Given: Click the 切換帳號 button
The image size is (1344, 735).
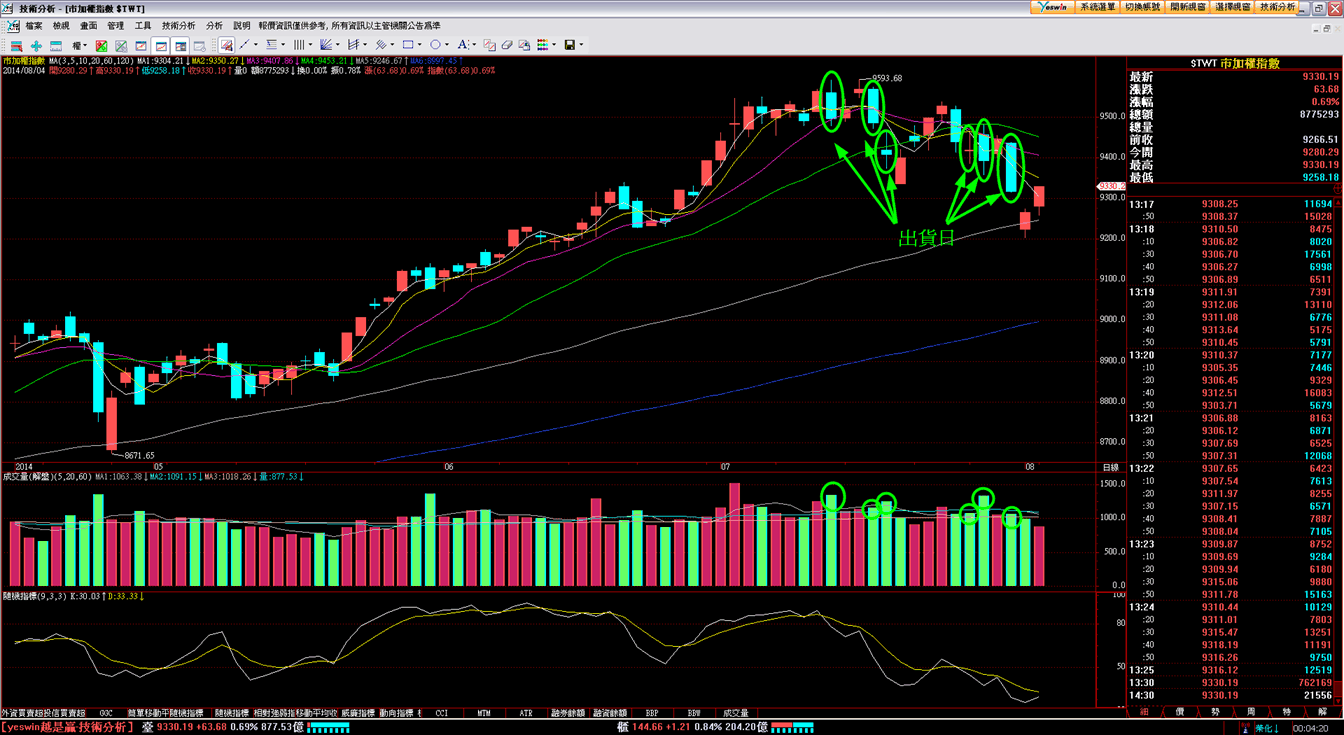Looking at the screenshot, I should pos(1142,7).
